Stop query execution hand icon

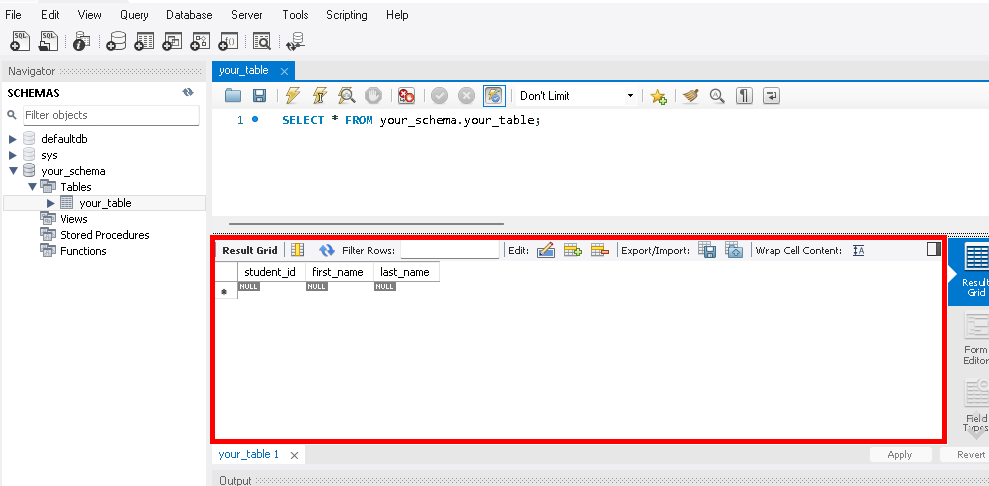point(373,96)
